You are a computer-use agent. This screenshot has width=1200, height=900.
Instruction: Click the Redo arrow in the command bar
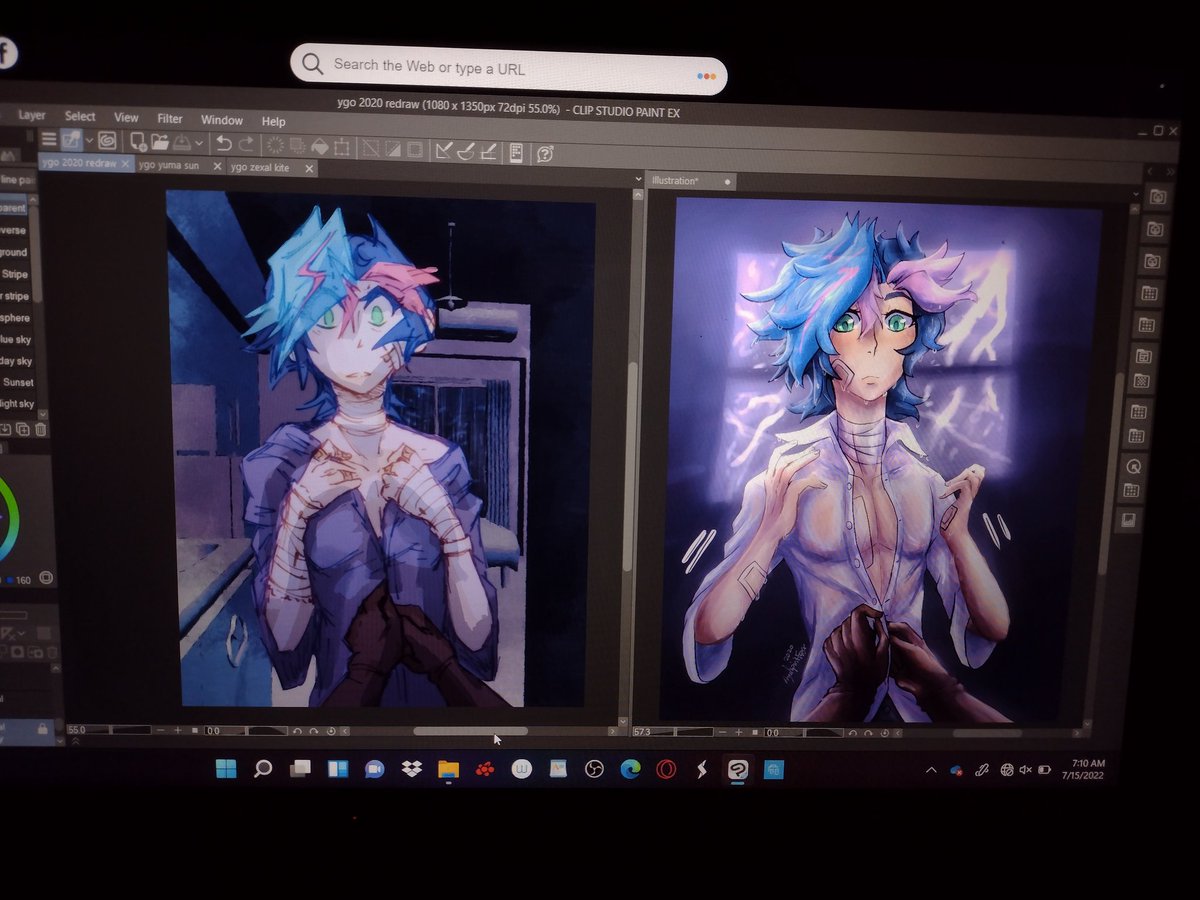tap(246, 145)
